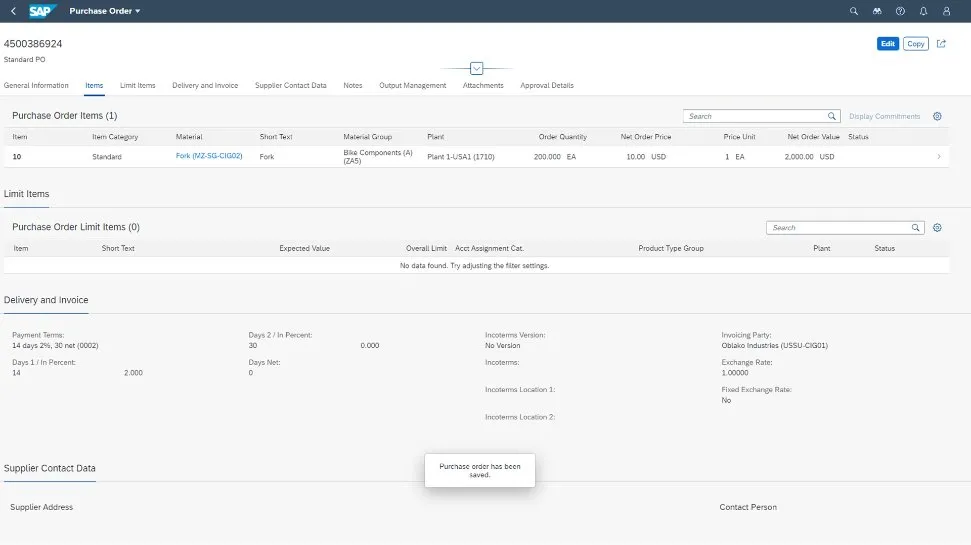Open settings gear for Limit Items table
Screen dimensions: 971x545
[x=937, y=228]
